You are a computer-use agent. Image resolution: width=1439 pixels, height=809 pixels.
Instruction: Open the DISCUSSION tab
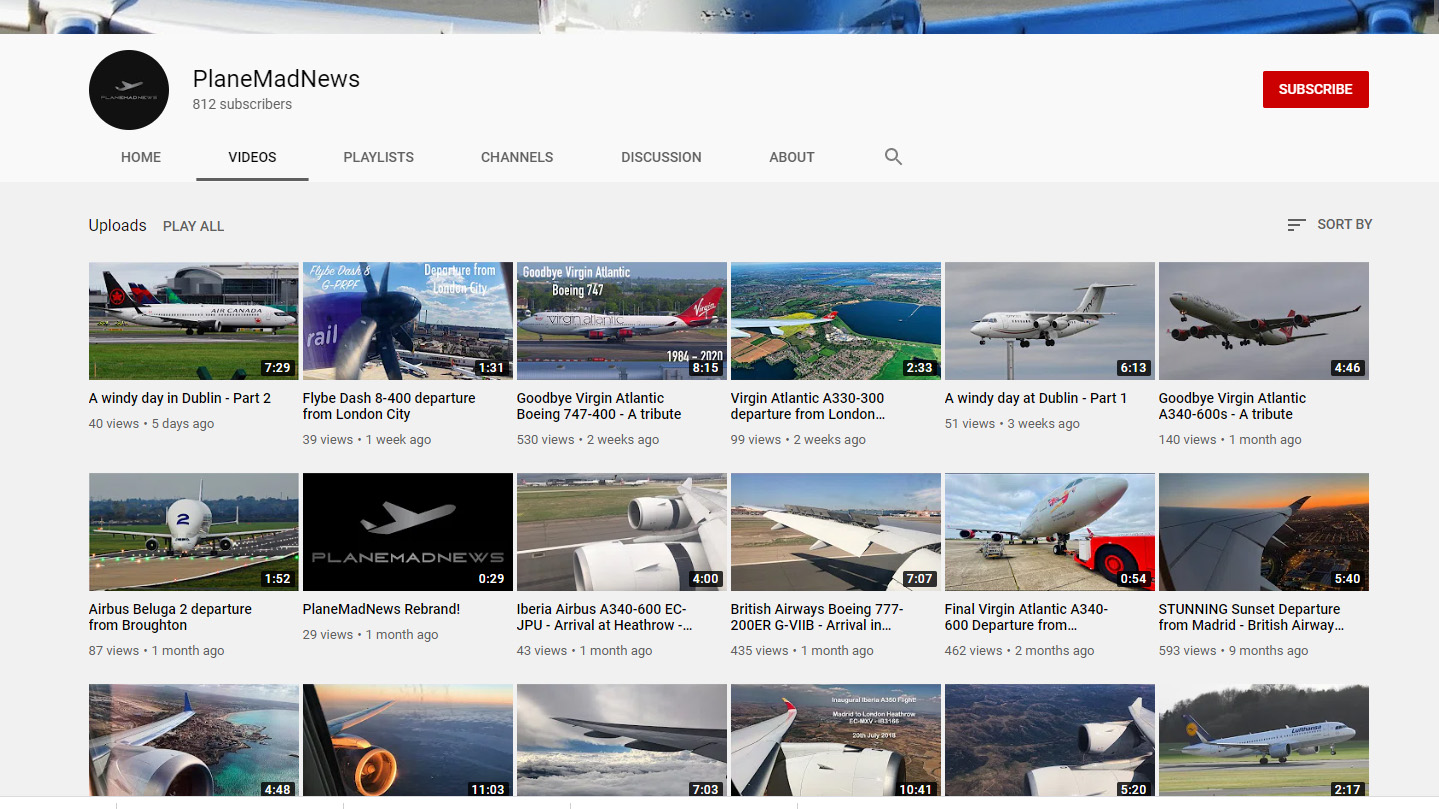(661, 157)
